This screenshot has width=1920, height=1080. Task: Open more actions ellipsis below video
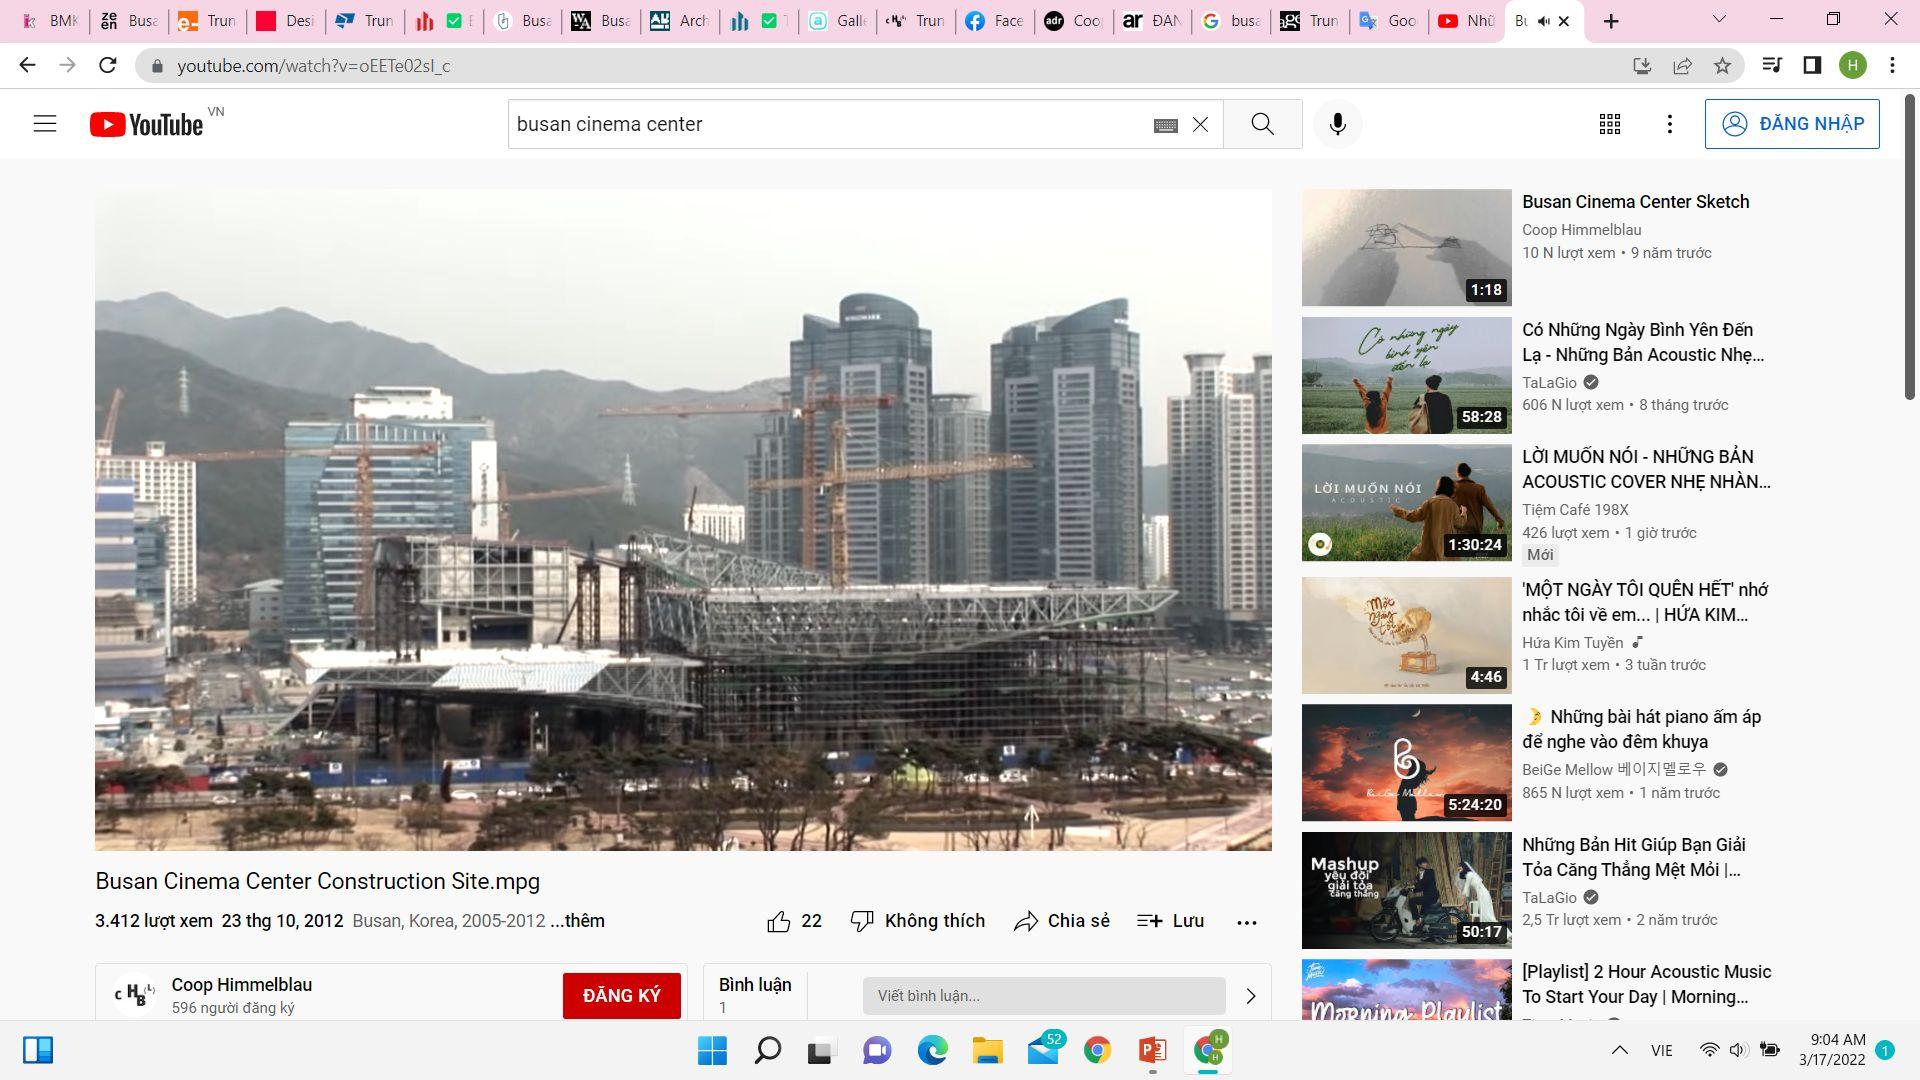[x=1246, y=922]
